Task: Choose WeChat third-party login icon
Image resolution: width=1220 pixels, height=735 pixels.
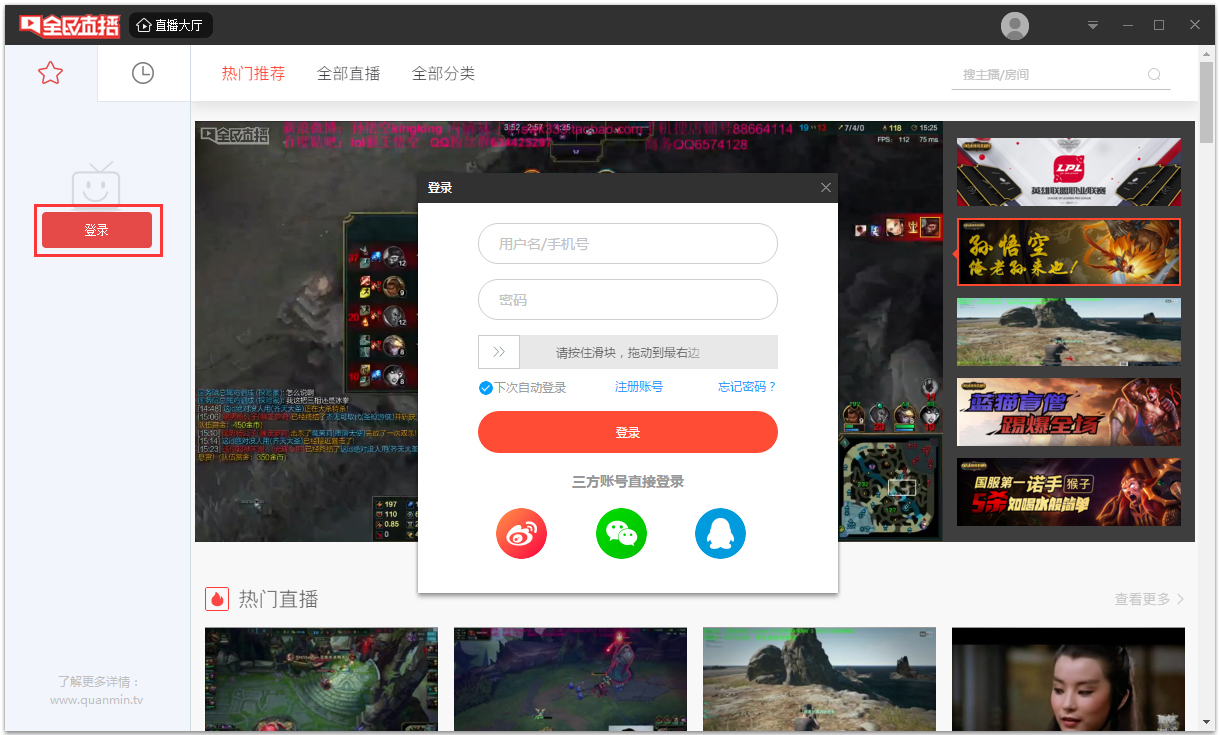Action: pos(621,534)
